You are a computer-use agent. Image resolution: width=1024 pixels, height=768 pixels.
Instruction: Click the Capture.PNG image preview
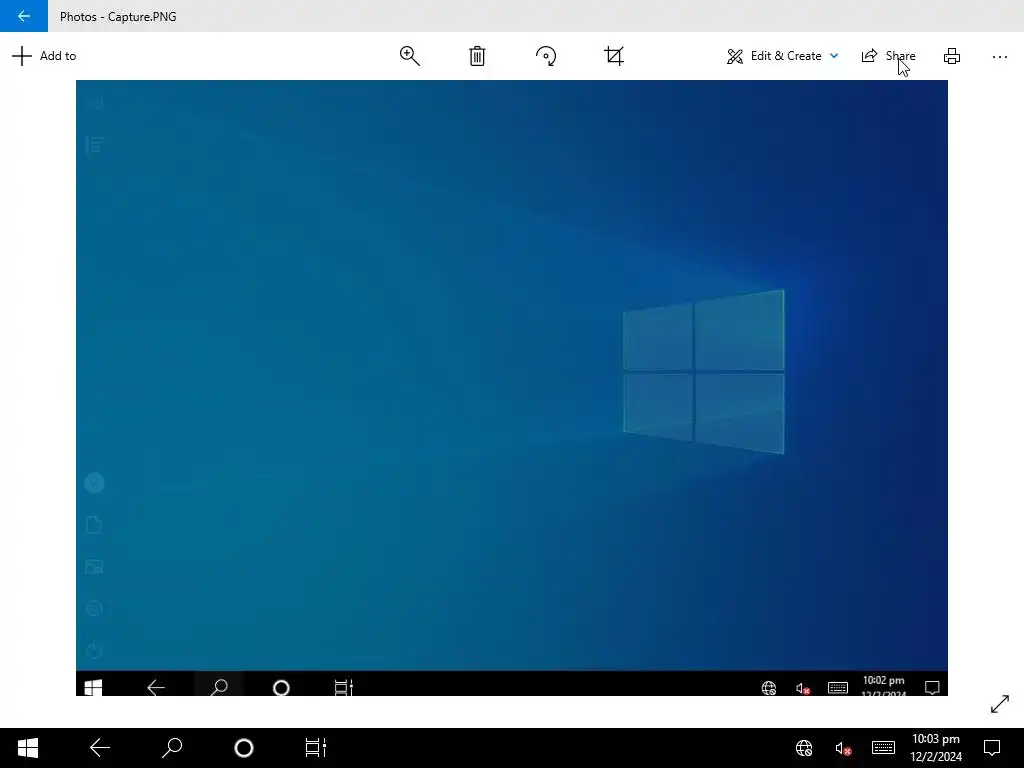point(512,388)
